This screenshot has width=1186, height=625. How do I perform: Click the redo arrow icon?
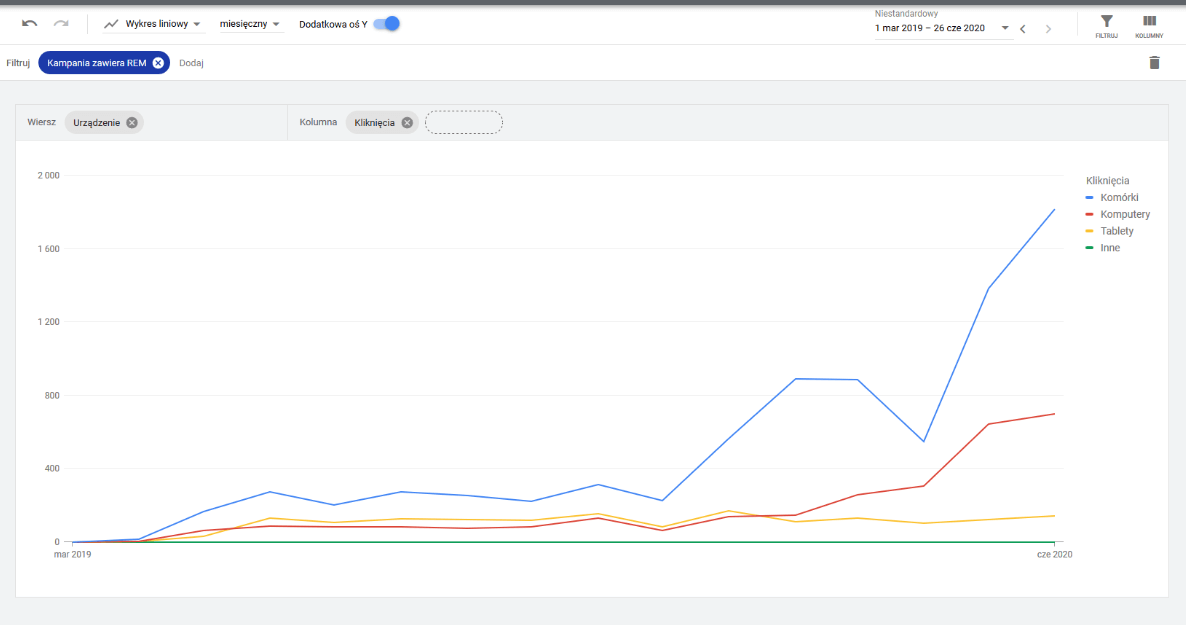(61, 23)
